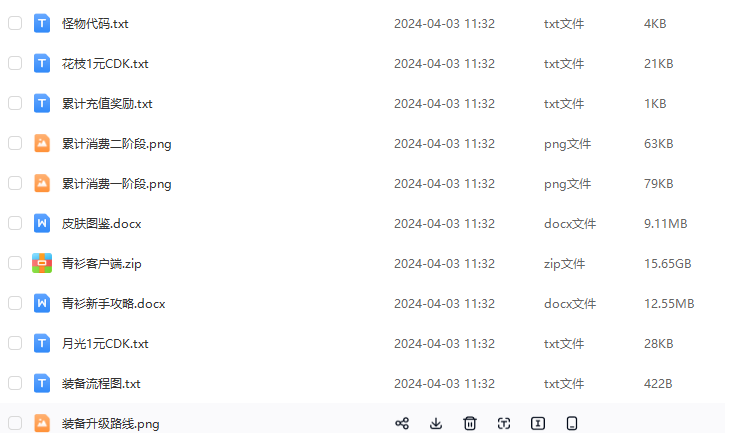Click the phone icon in the row actions
This screenshot has height=433, width=741.
pos(572,423)
